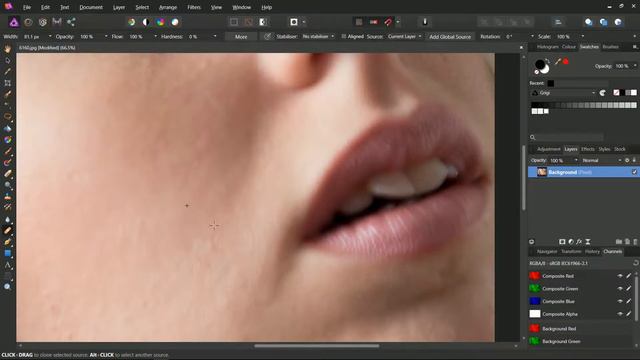
Task: Switch to the Effects tab
Action: 588,149
